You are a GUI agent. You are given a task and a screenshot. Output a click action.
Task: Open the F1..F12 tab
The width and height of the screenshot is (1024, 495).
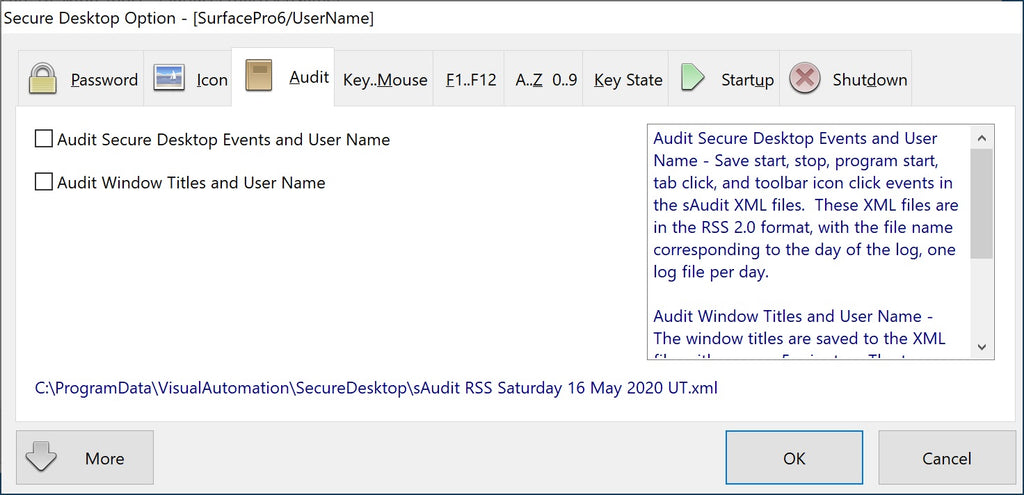coord(471,80)
